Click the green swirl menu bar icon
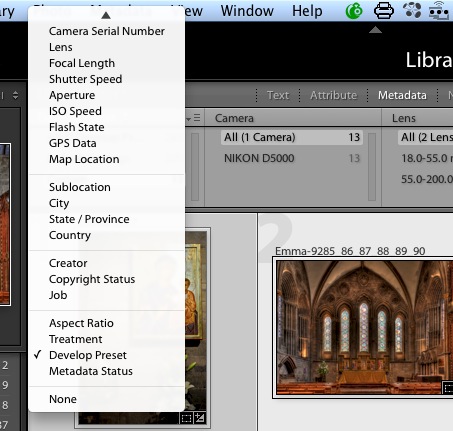The height and width of the screenshot is (431, 453). coord(354,11)
